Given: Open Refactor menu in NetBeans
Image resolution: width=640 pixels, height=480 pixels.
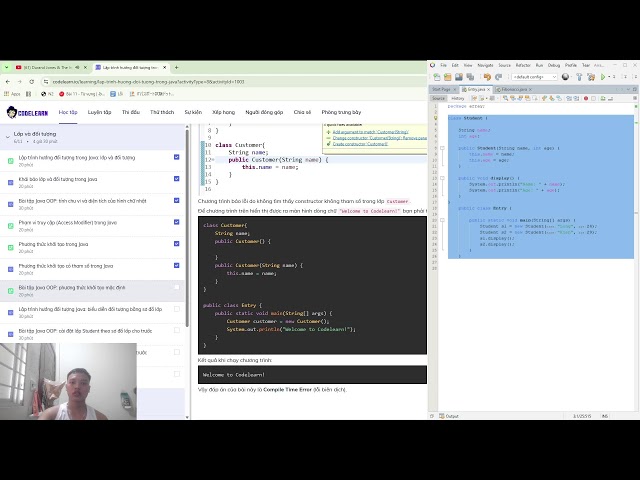Looking at the screenshot, I should tap(523, 65).
